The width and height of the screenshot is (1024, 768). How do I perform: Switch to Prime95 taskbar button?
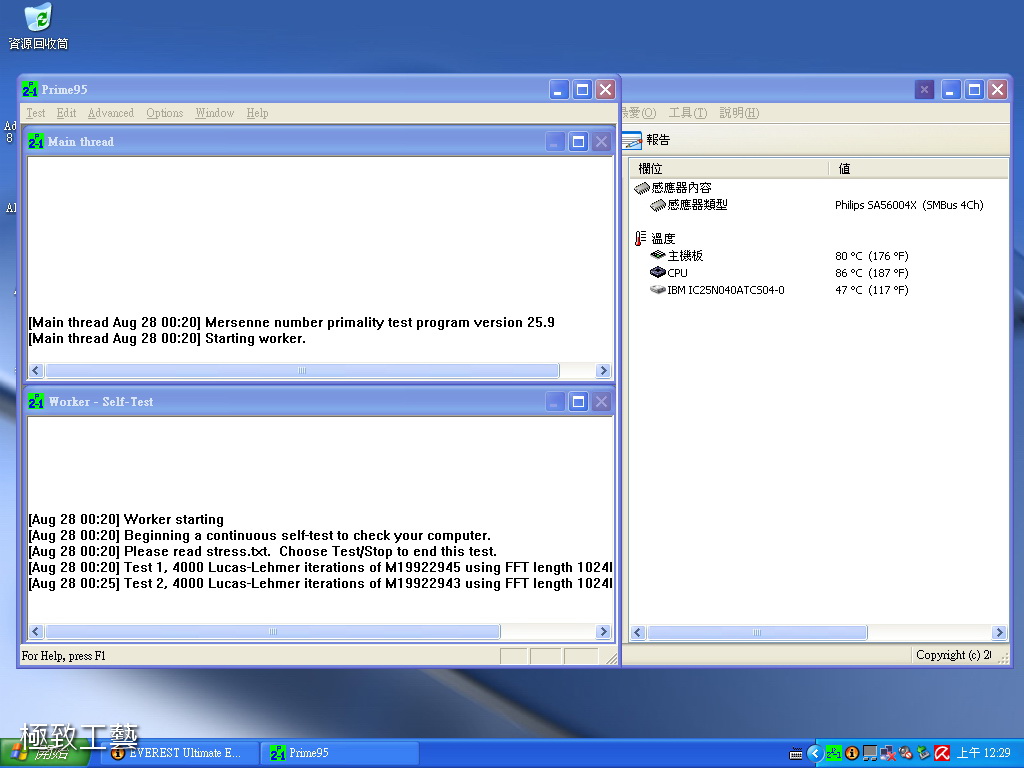pyautogui.click(x=340, y=753)
